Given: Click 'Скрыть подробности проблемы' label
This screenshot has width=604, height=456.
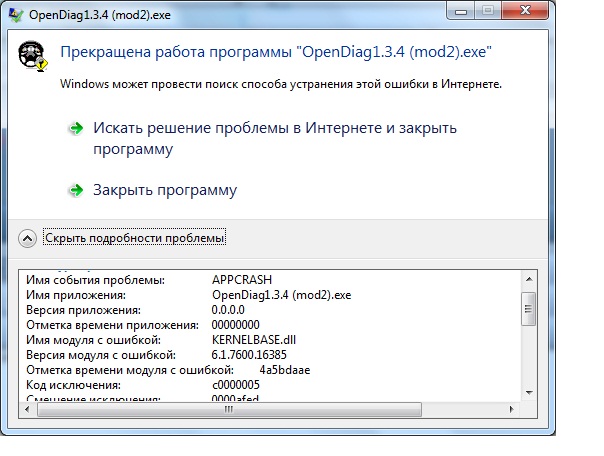Looking at the screenshot, I should (134, 238).
